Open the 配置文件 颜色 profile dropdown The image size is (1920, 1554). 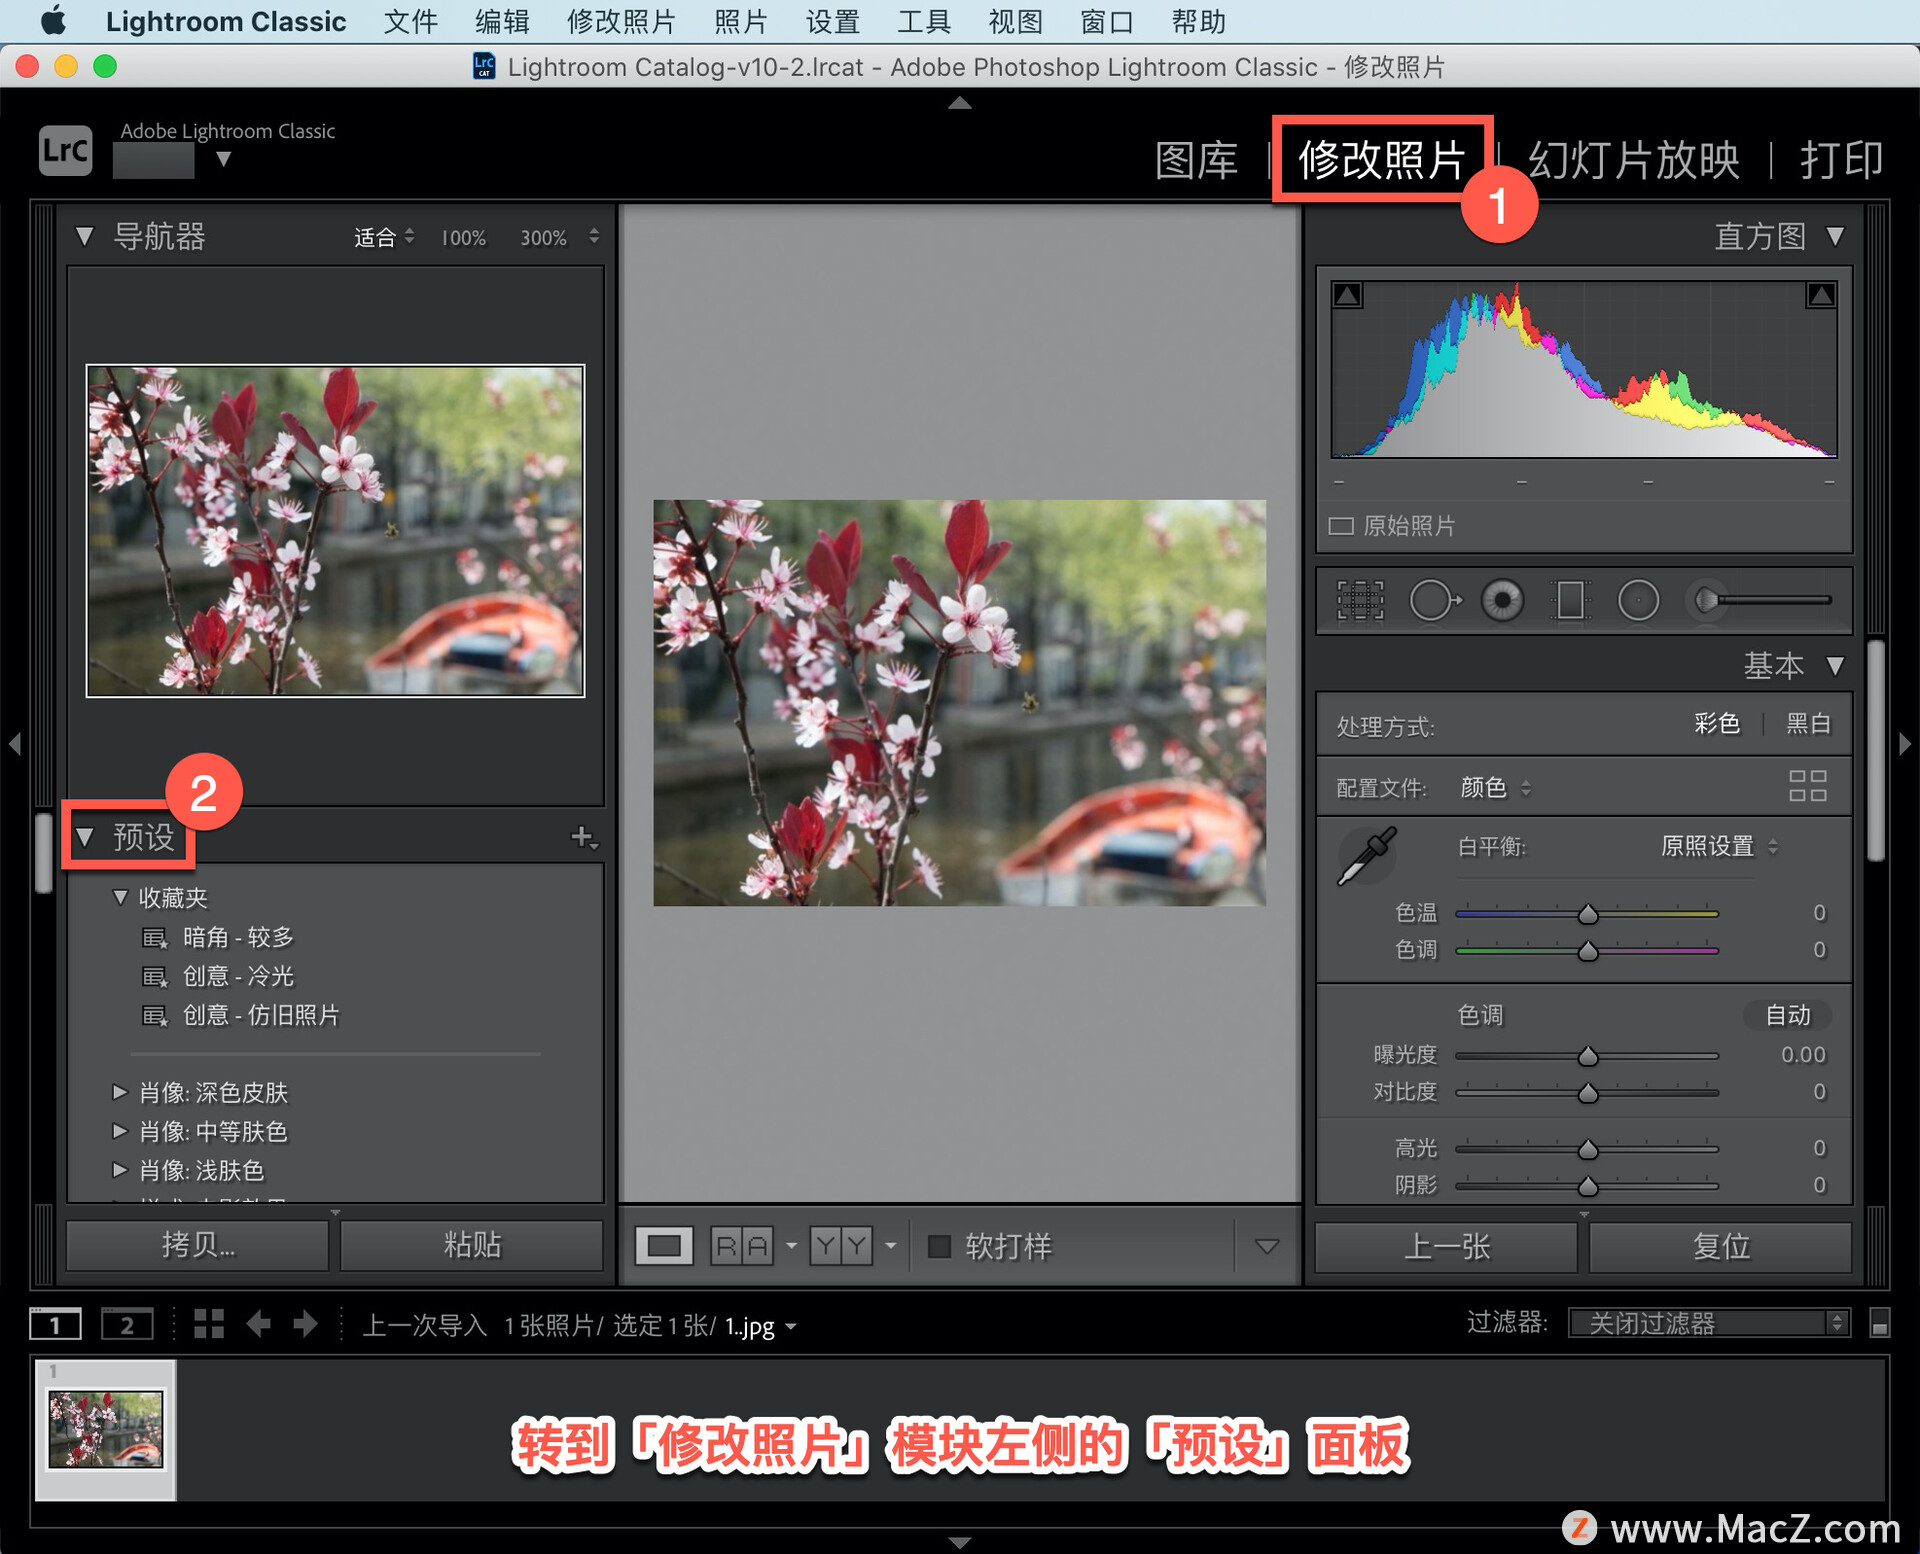pyautogui.click(x=1495, y=787)
